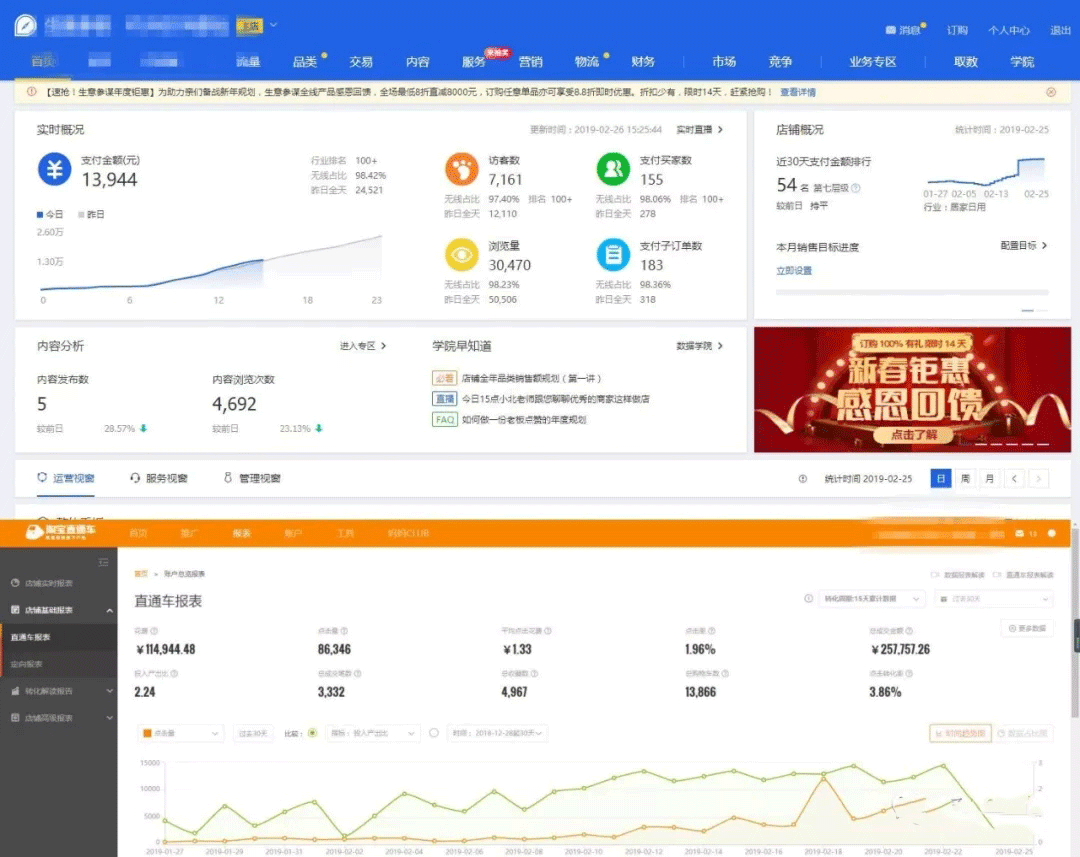1080x857 pixels.
Task: Switch to the 服务视窗 tab
Action: (159, 478)
